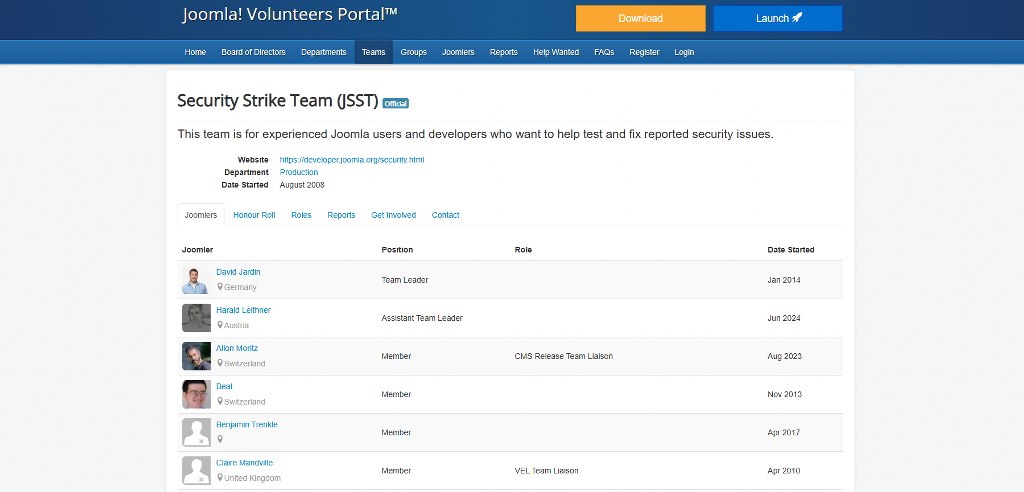Open Board of Directors menu item
The height and width of the screenshot is (492, 1024).
[253, 52]
